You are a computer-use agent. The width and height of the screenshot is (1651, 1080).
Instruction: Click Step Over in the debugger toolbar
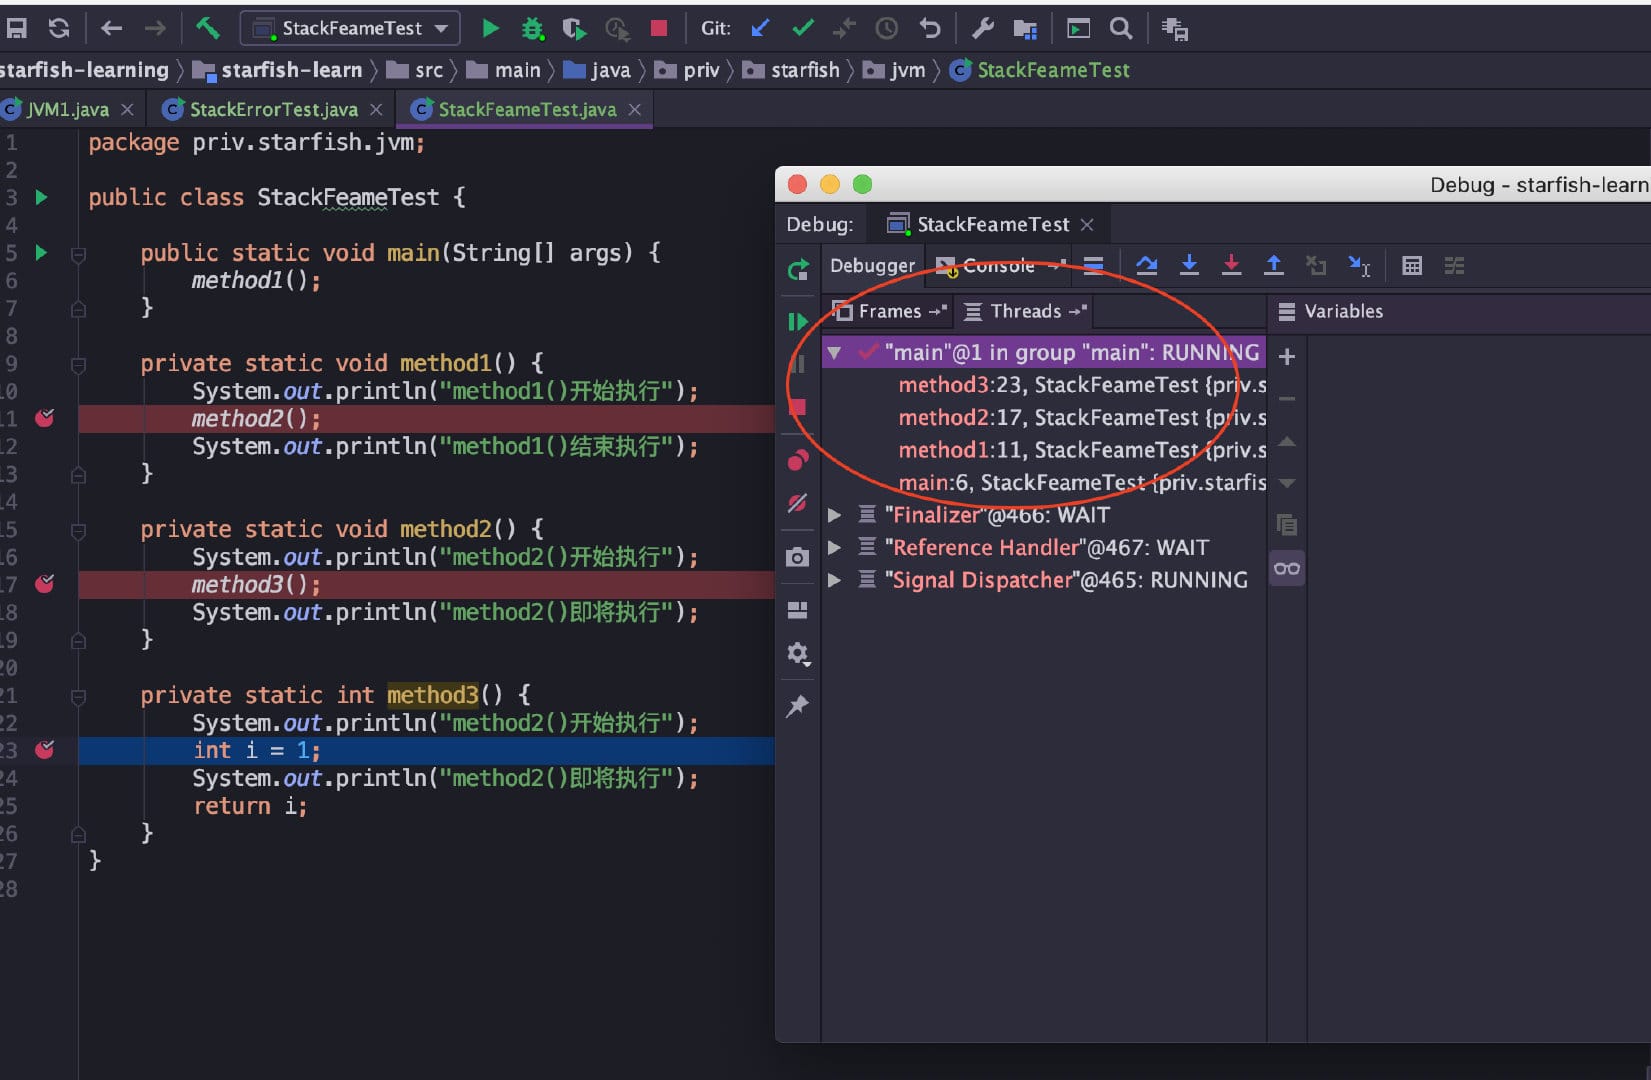point(1147,265)
